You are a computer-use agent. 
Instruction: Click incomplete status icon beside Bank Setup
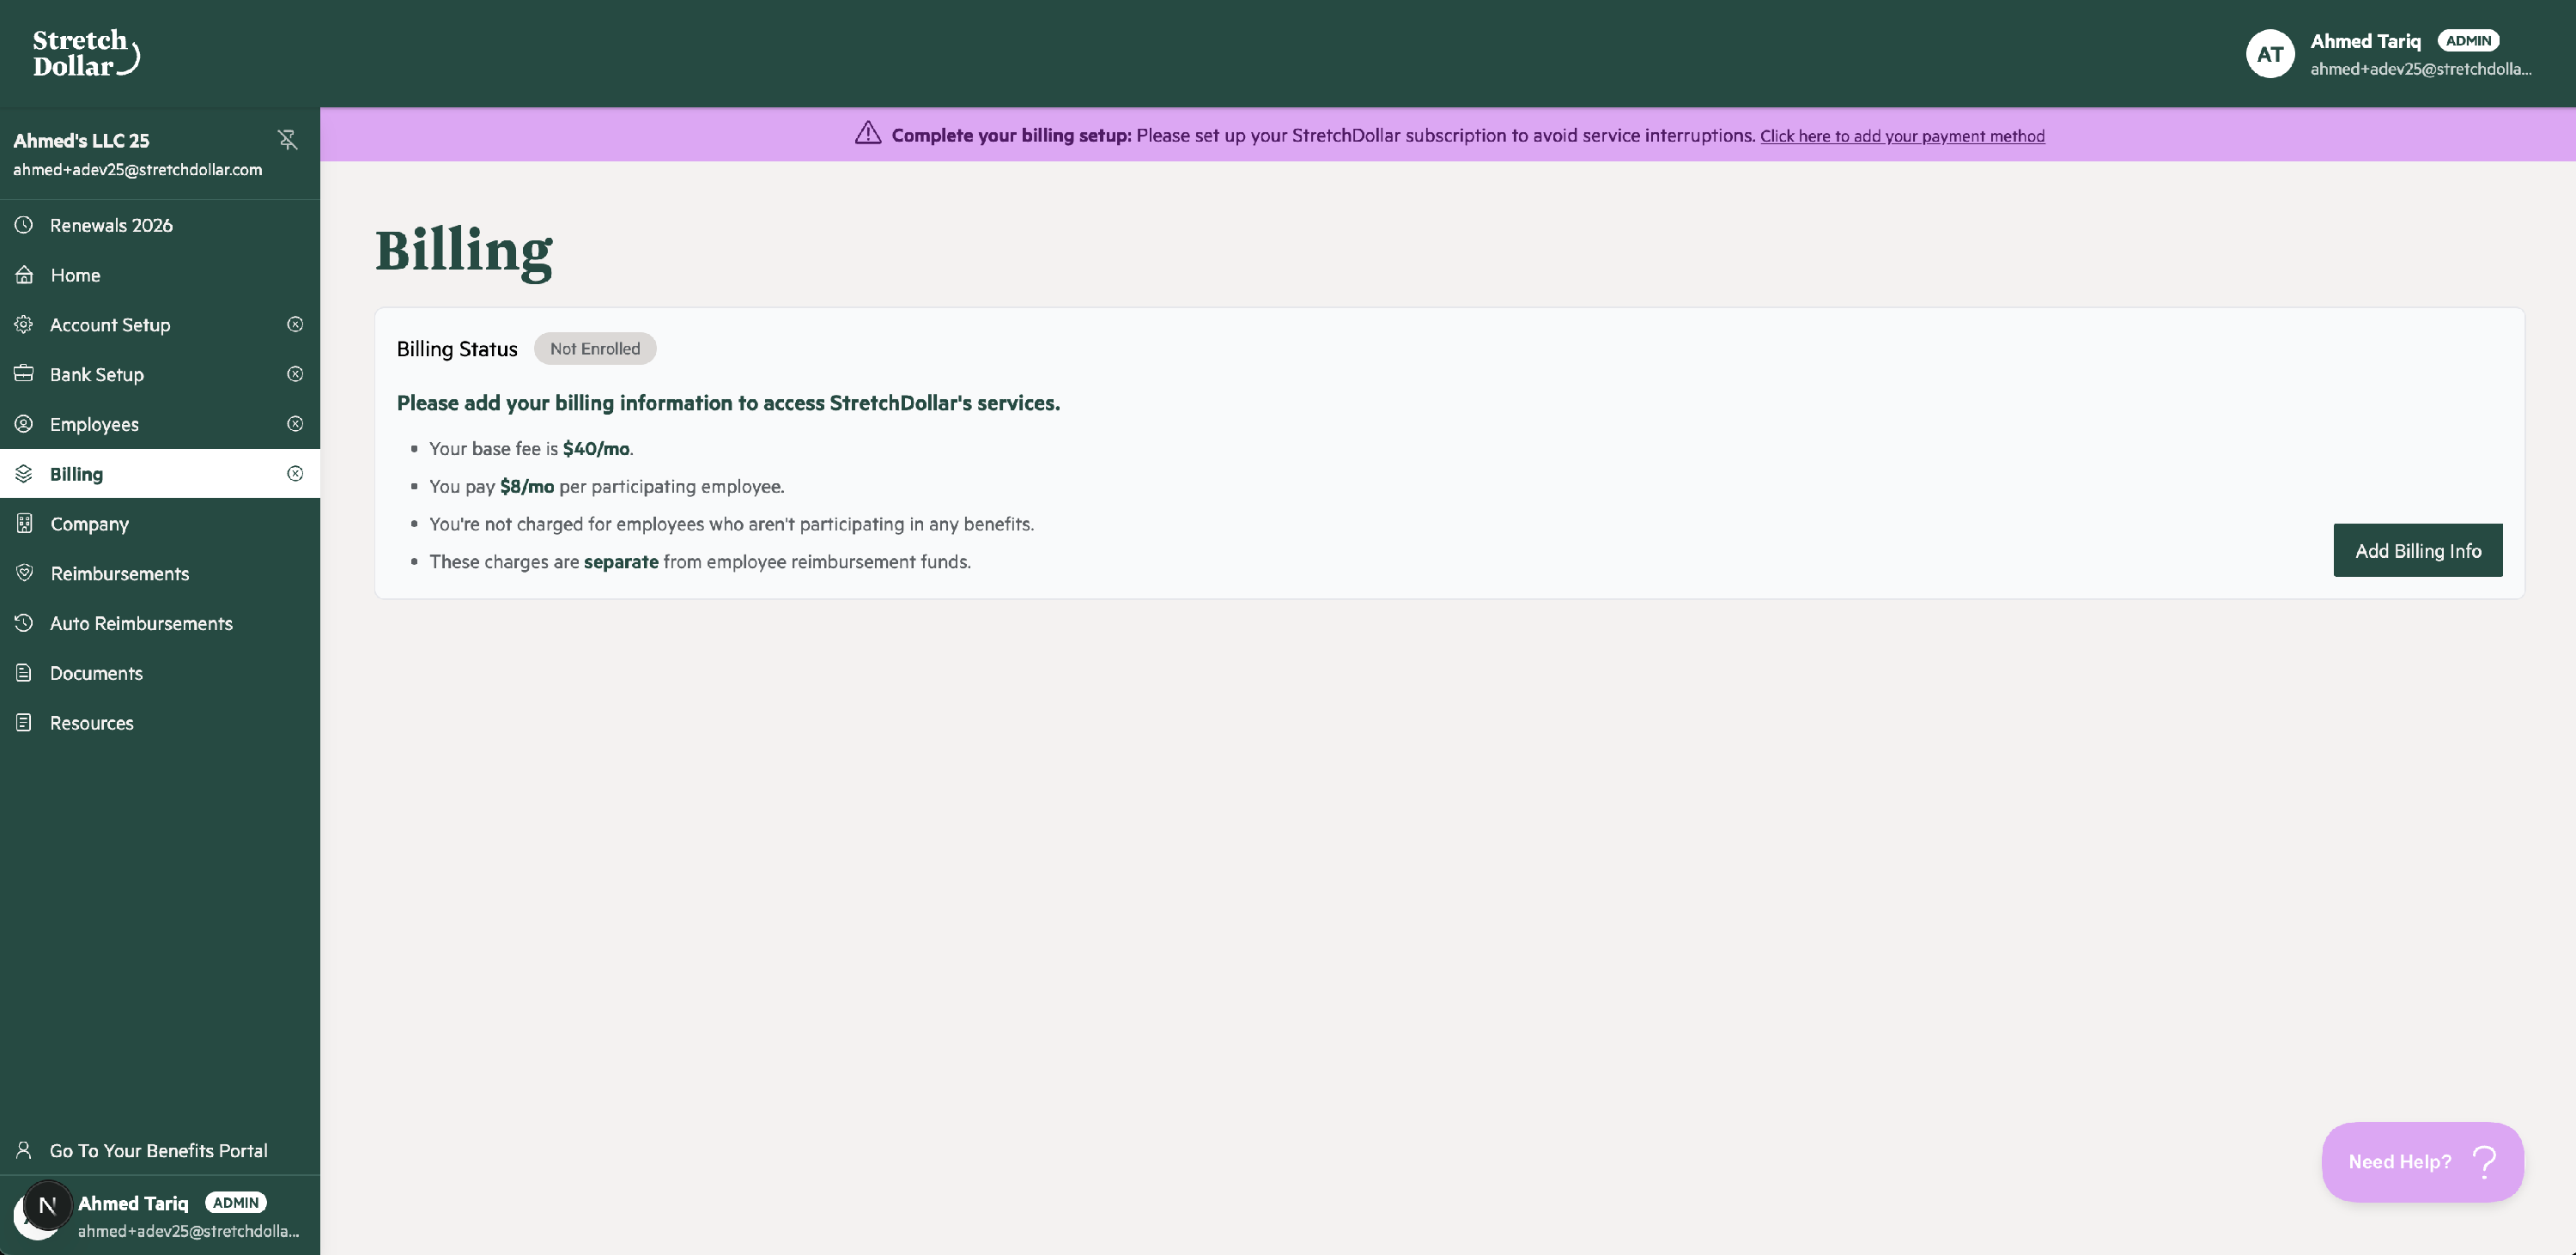pyautogui.click(x=295, y=374)
